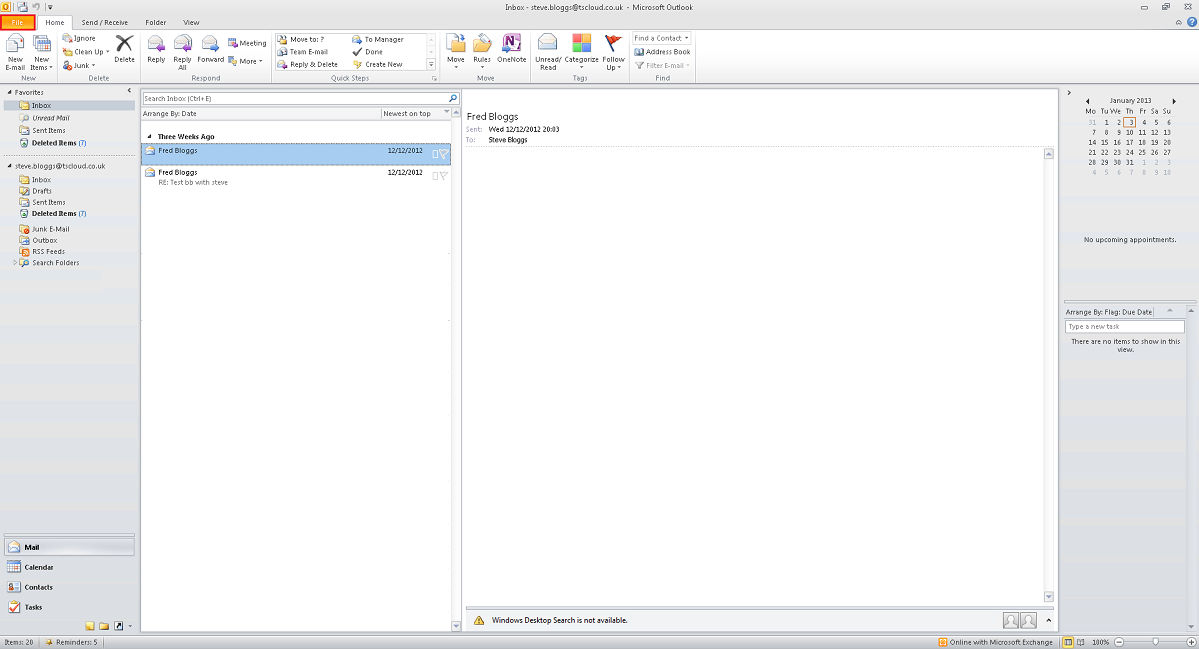Viewport: 1199px width, 649px height.
Task: Expand the Quick Steps gallery
Action: (x=431, y=65)
